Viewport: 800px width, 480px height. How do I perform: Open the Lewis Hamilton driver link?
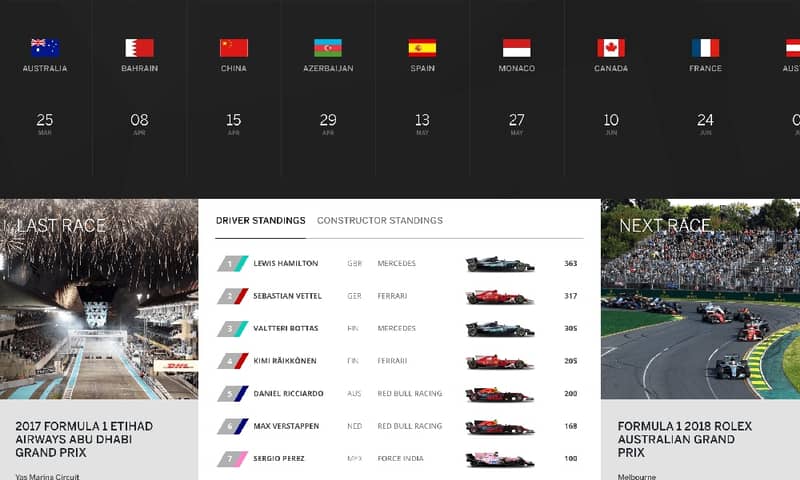(x=286, y=263)
